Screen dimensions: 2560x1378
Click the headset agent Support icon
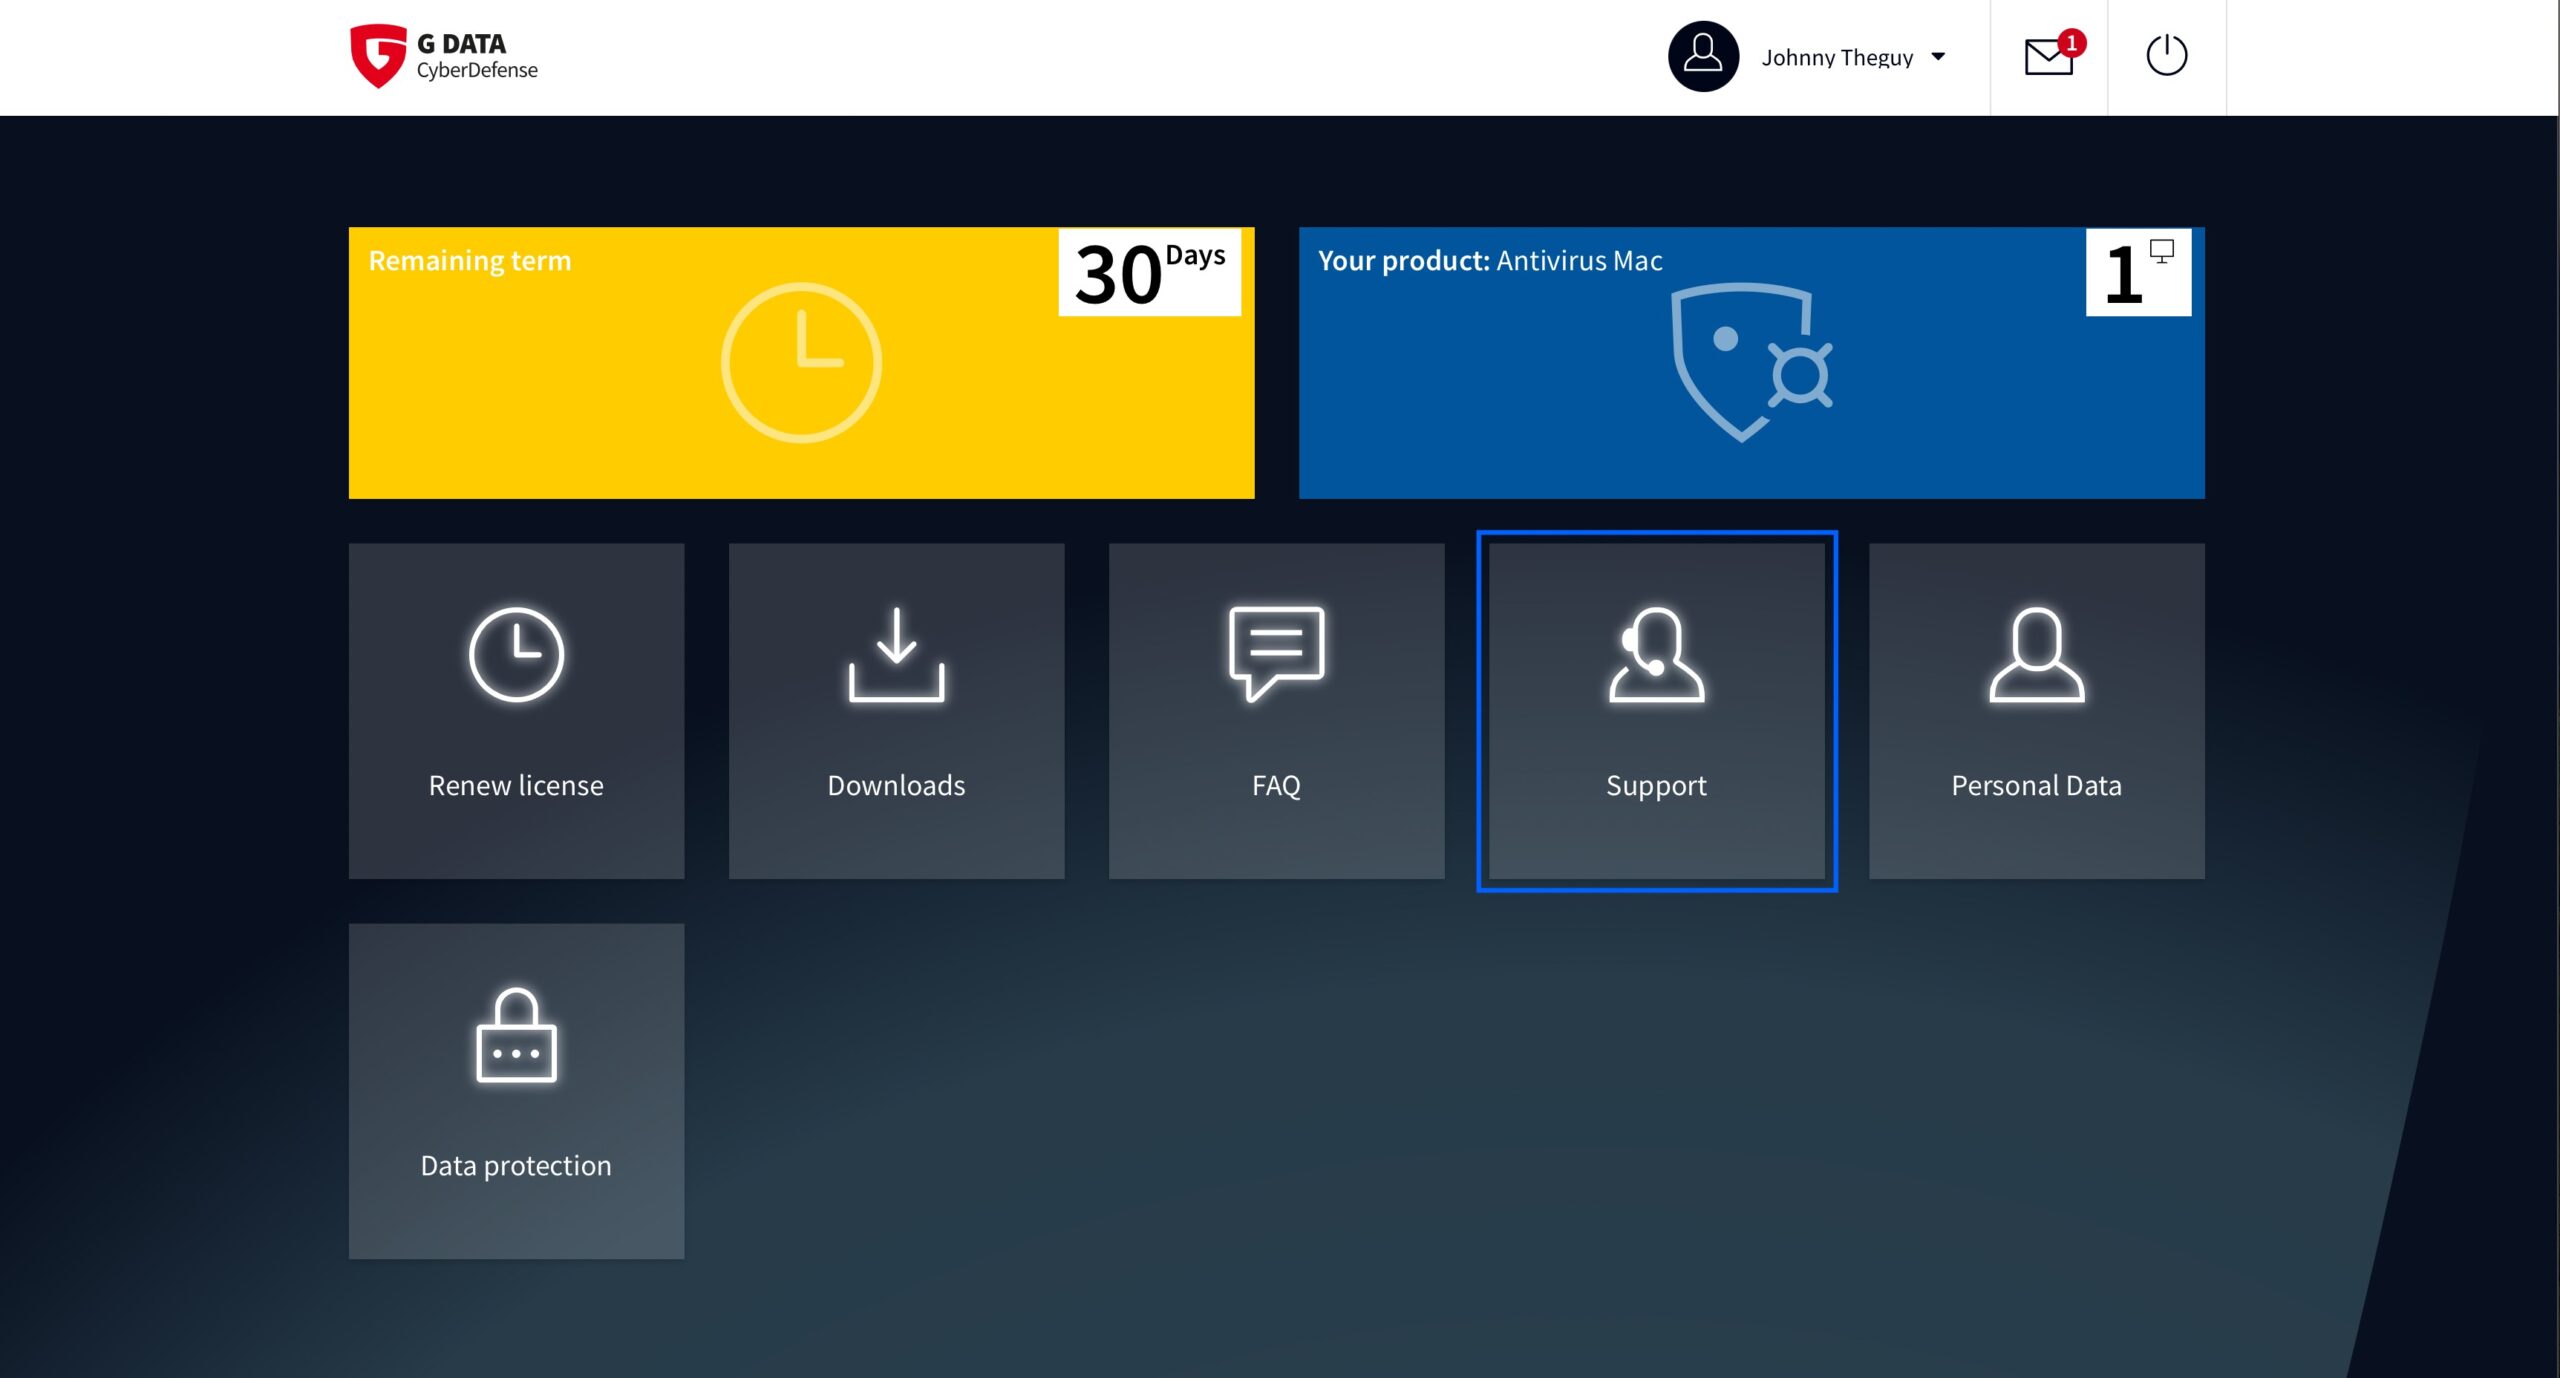coord(1656,655)
